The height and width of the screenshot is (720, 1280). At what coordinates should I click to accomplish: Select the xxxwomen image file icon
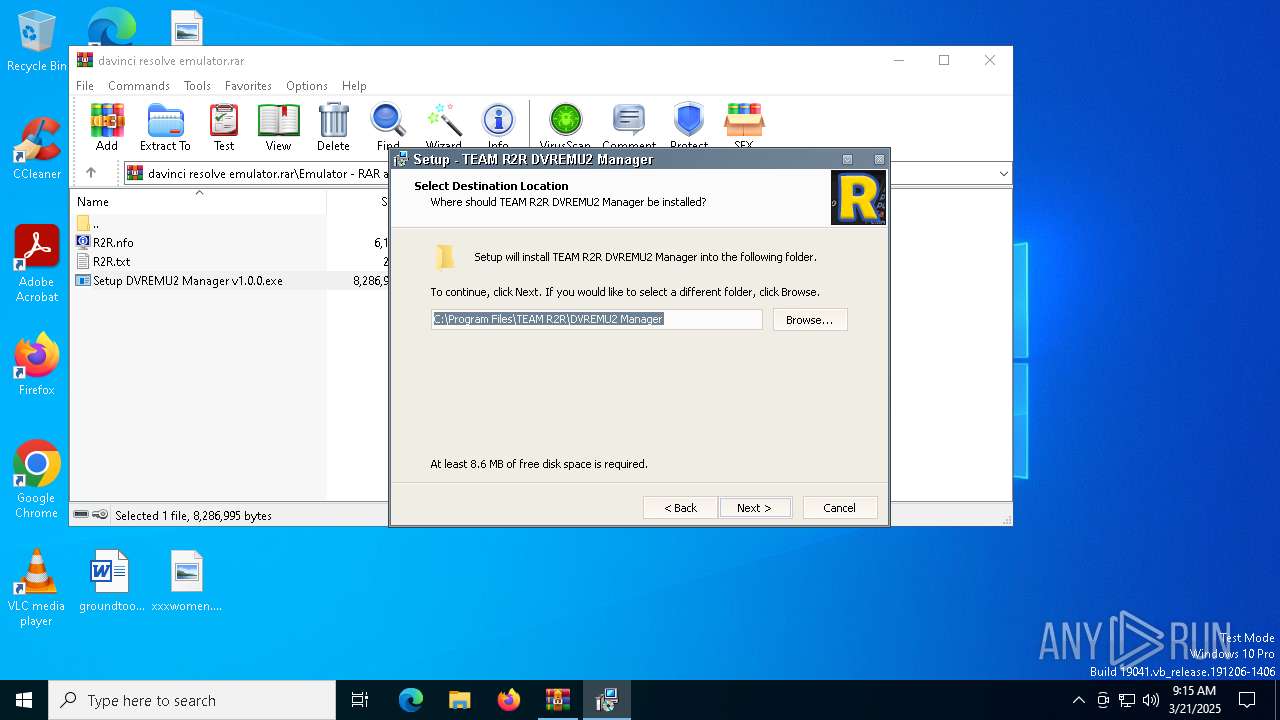(187, 581)
